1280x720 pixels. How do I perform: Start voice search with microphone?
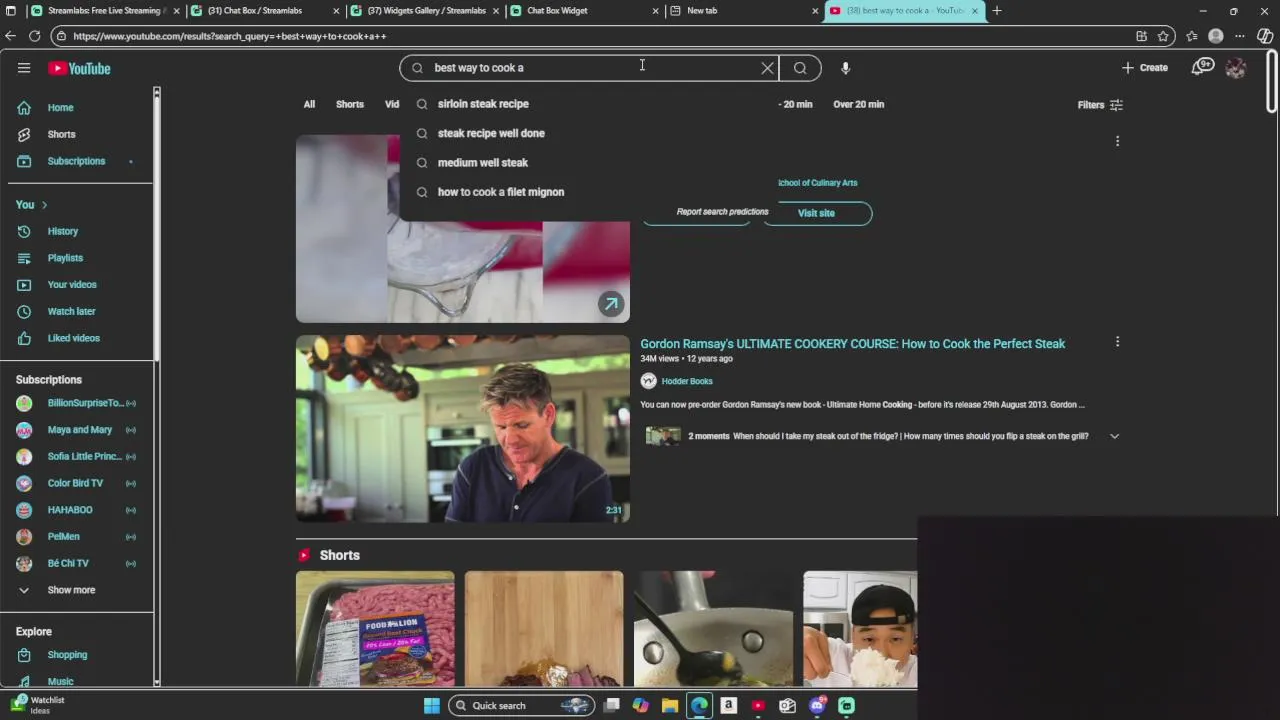(x=845, y=68)
